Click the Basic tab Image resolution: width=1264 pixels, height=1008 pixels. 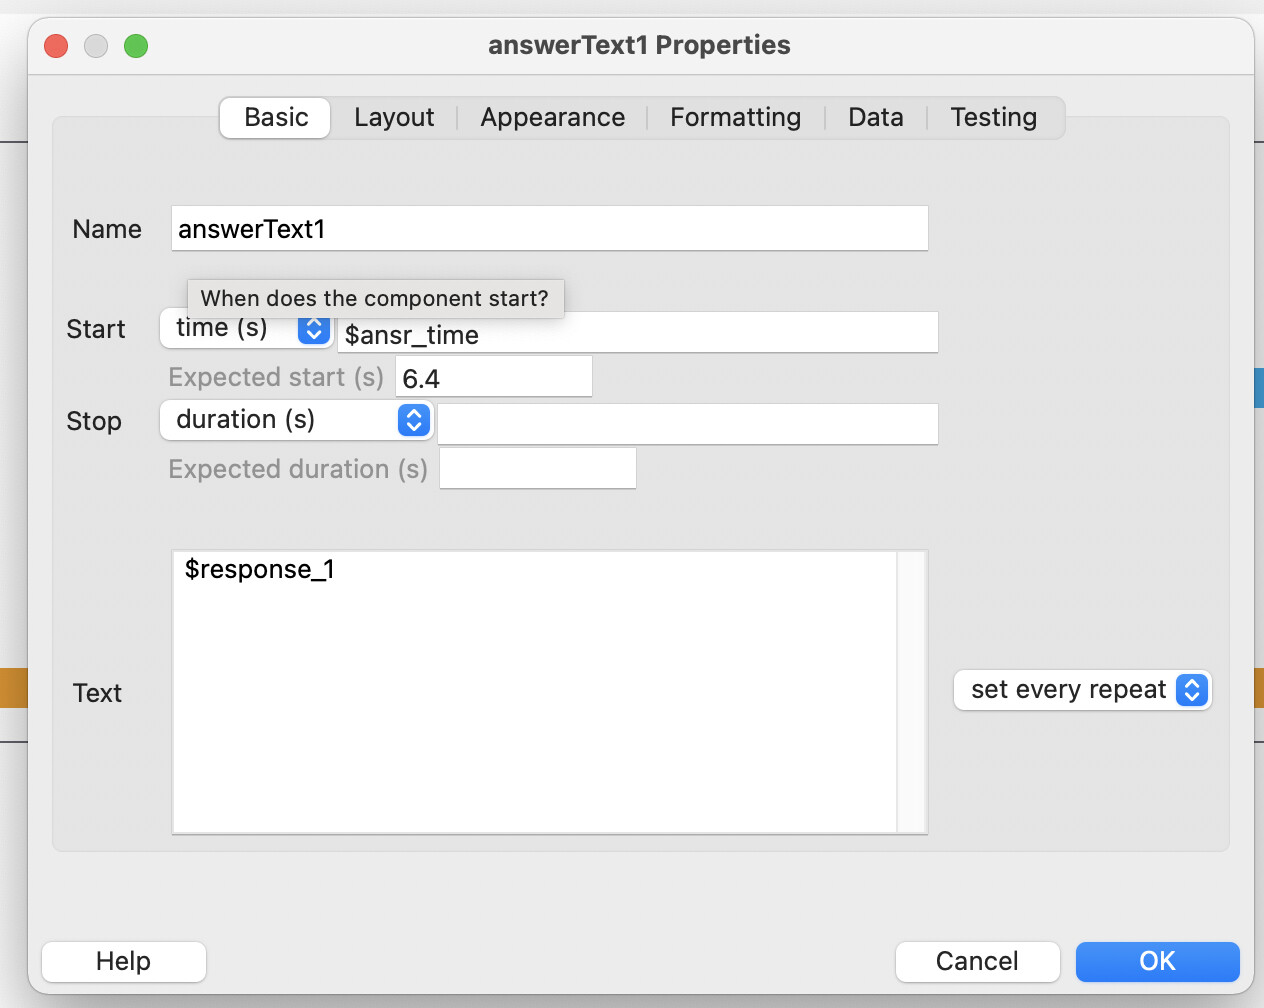coord(276,118)
